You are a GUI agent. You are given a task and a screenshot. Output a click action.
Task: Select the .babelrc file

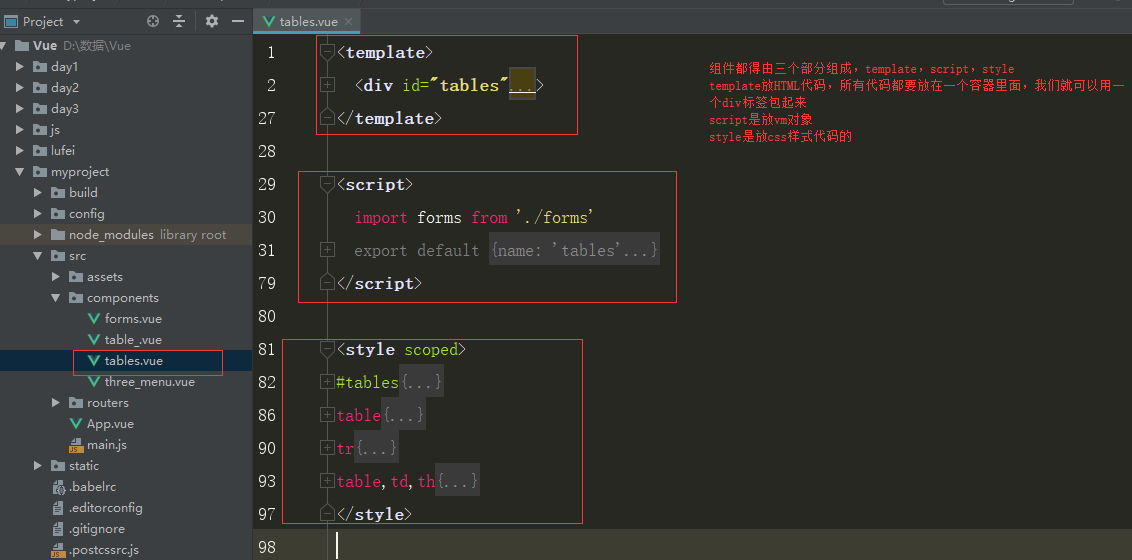92,486
